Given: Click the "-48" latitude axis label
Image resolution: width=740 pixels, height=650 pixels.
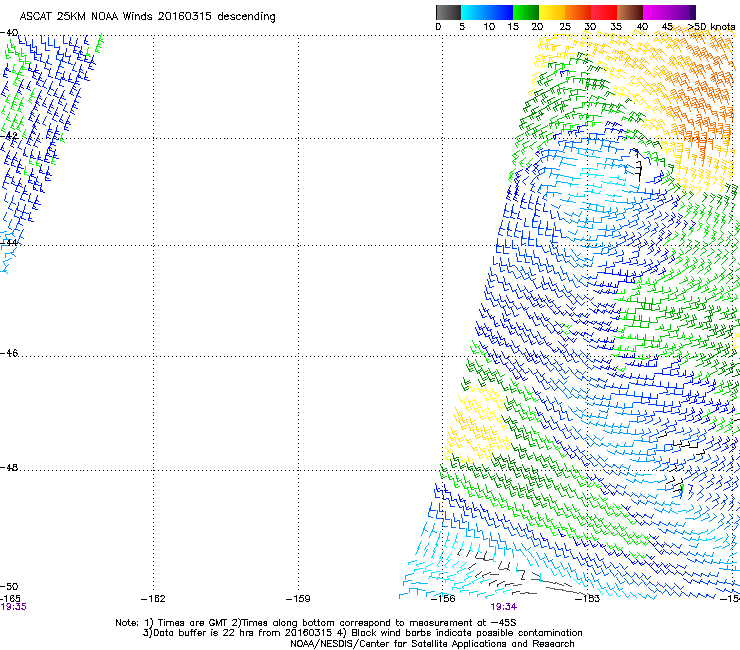Looking at the screenshot, I should (9, 468).
